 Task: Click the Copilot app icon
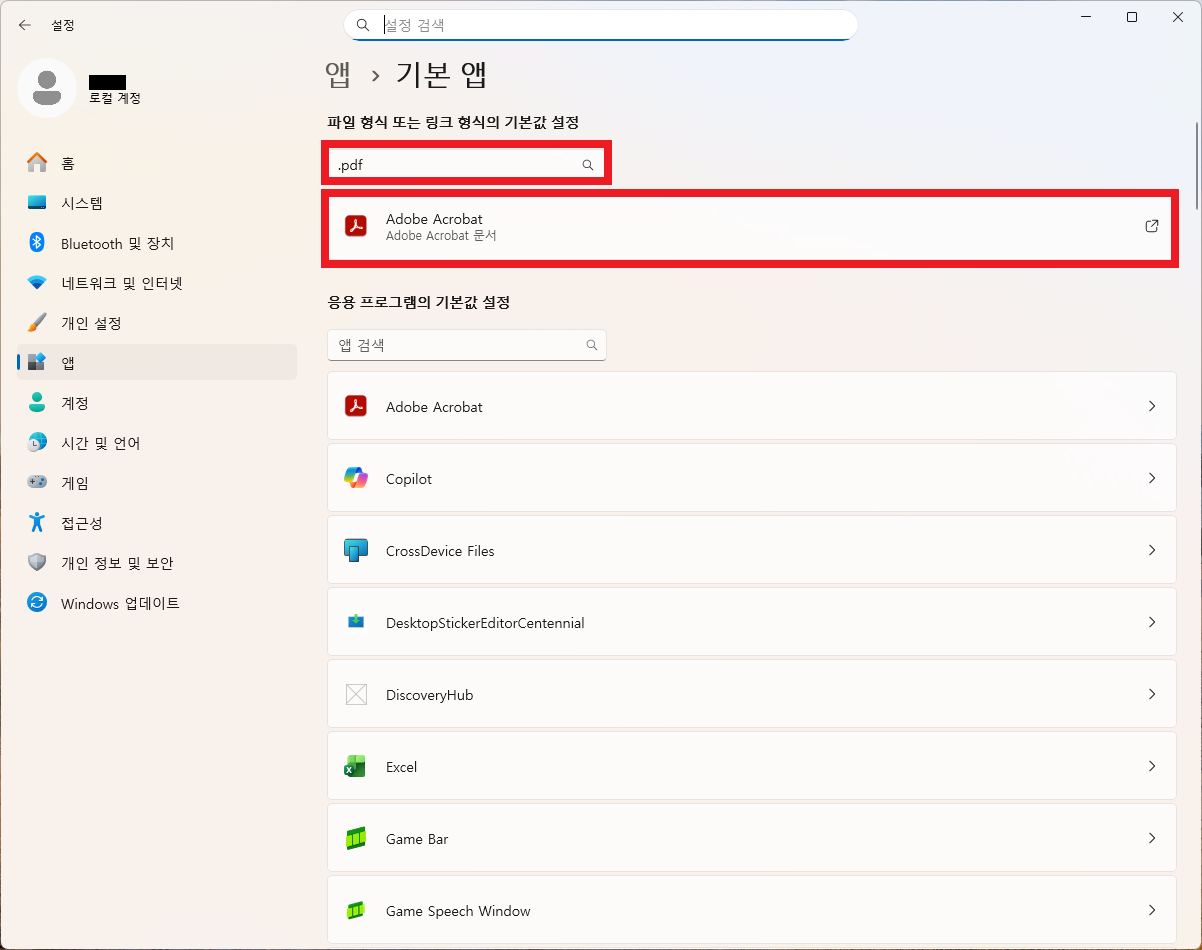tap(356, 478)
